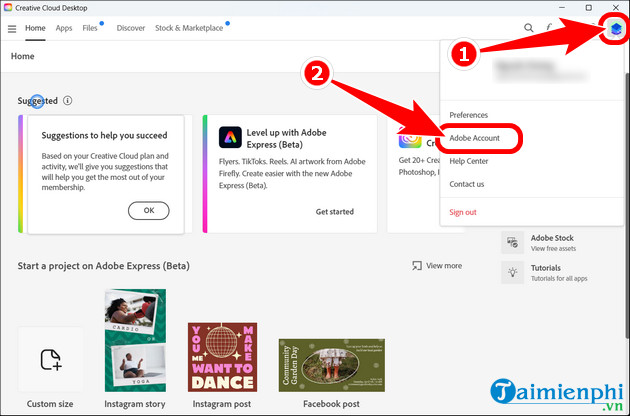630x416 pixels.
Task: Click the OK button
Action: [149, 211]
